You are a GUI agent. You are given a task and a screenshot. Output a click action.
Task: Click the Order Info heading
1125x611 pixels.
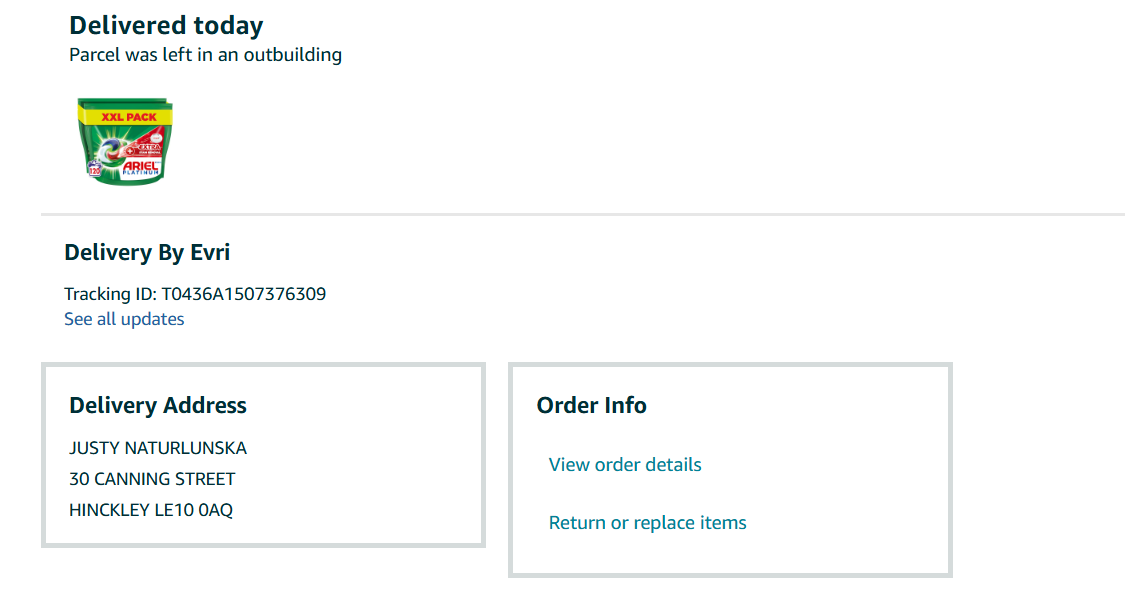click(592, 405)
